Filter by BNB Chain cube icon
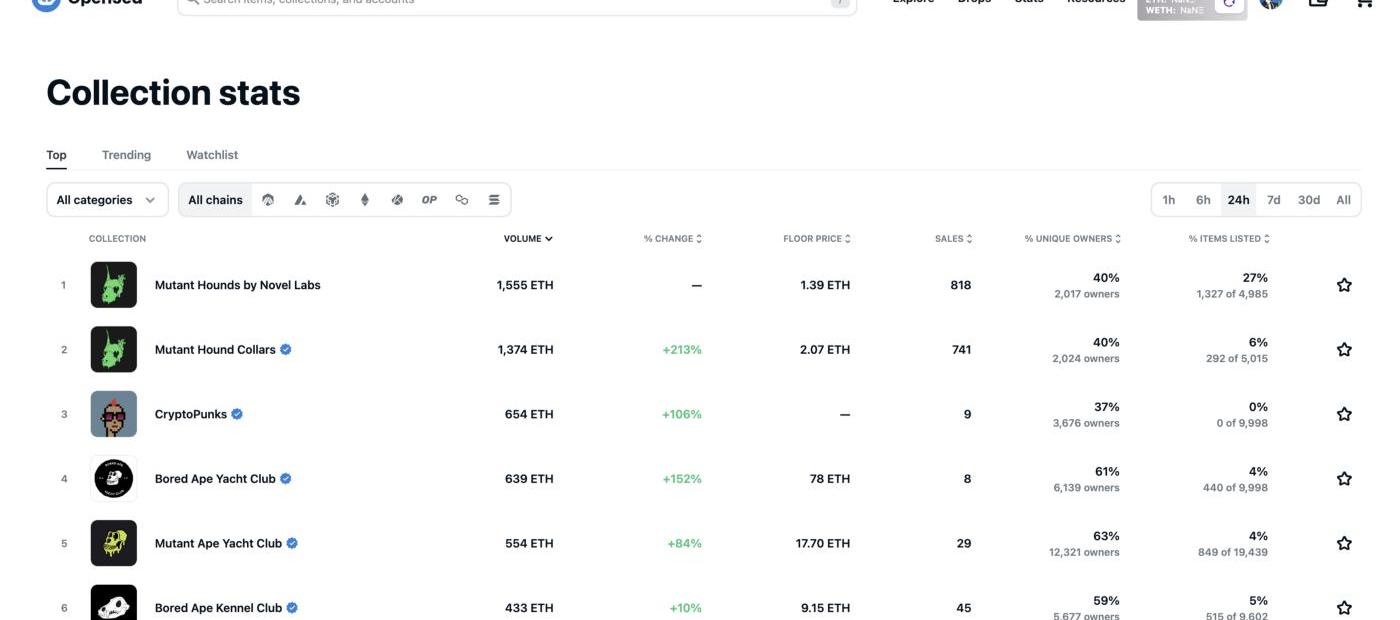This screenshot has height=620, width=1400. (332, 200)
